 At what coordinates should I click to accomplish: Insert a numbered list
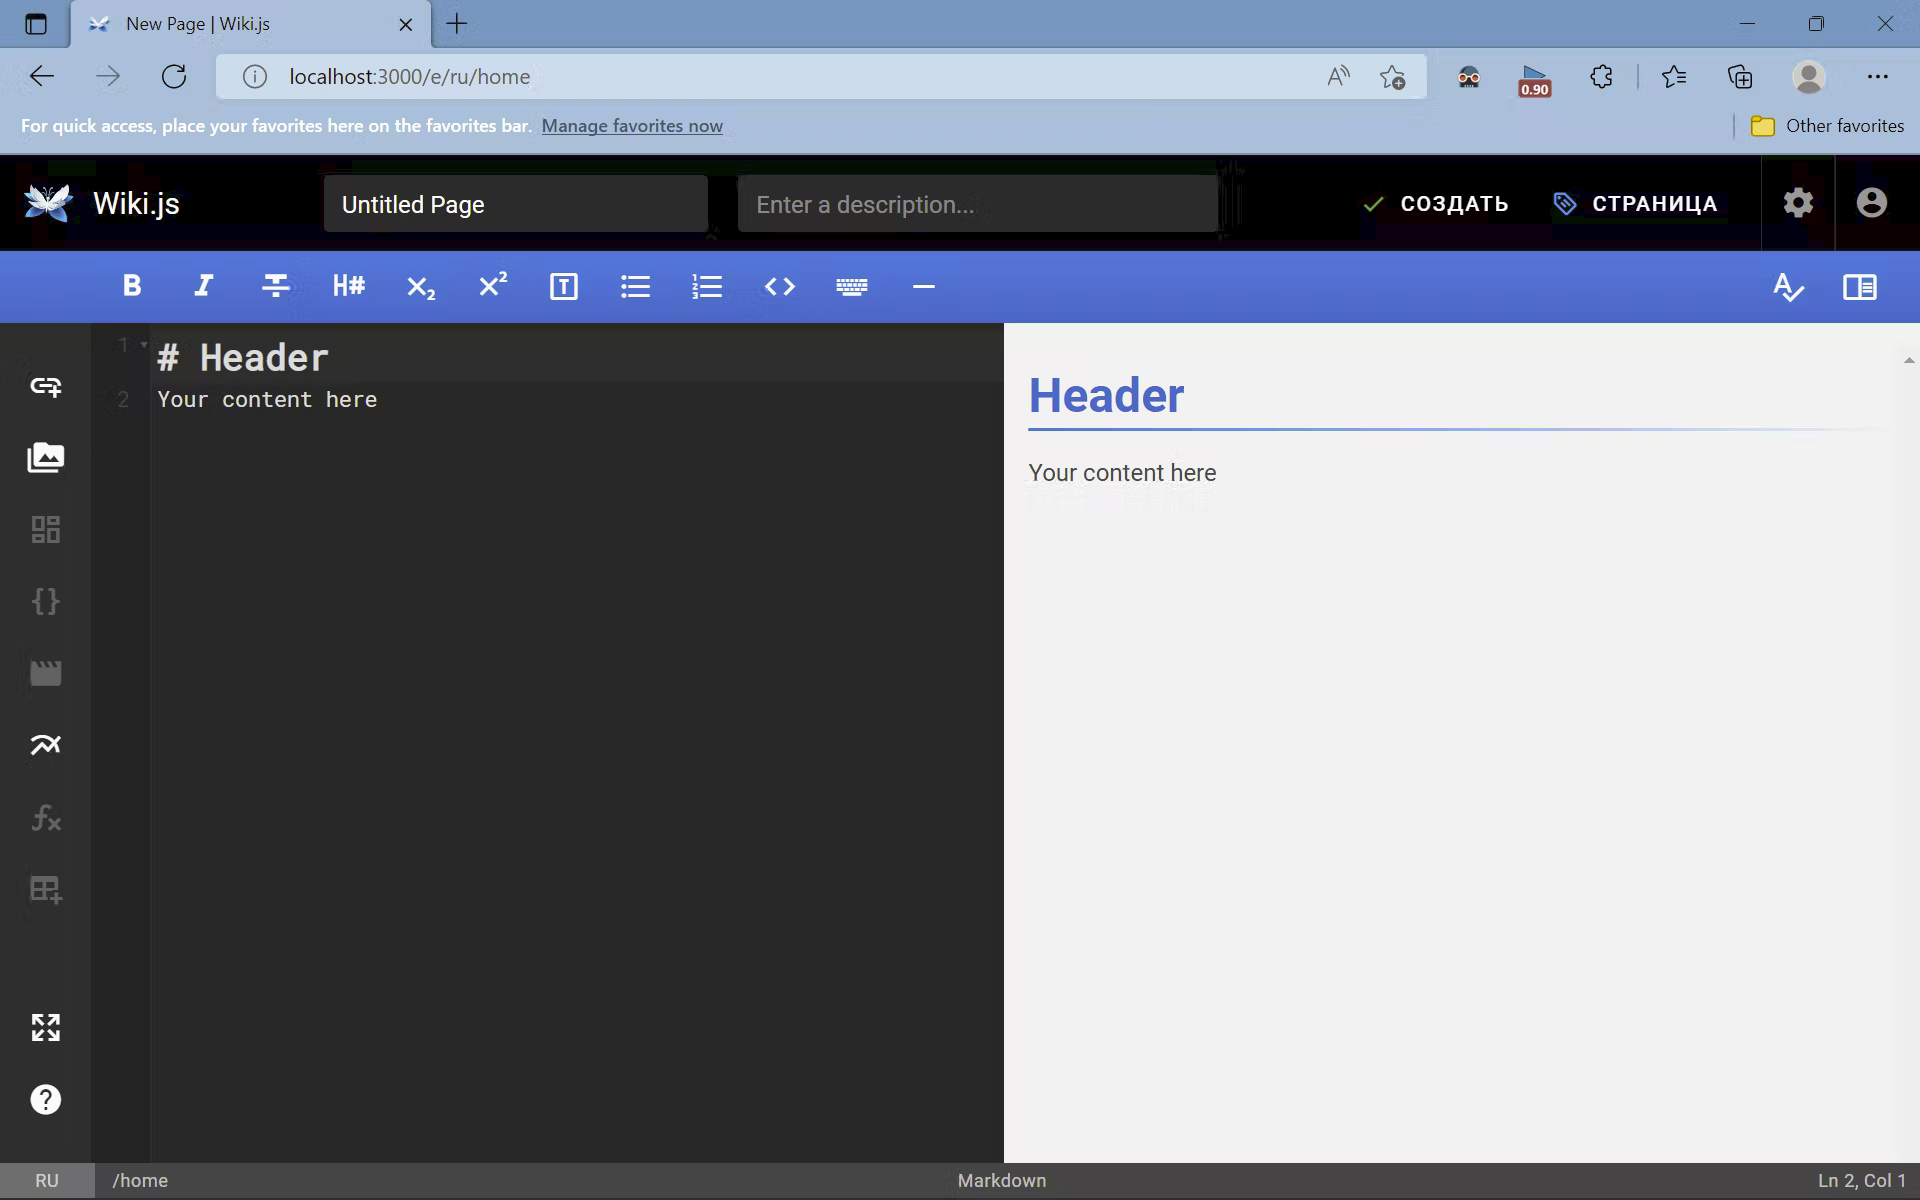707,287
